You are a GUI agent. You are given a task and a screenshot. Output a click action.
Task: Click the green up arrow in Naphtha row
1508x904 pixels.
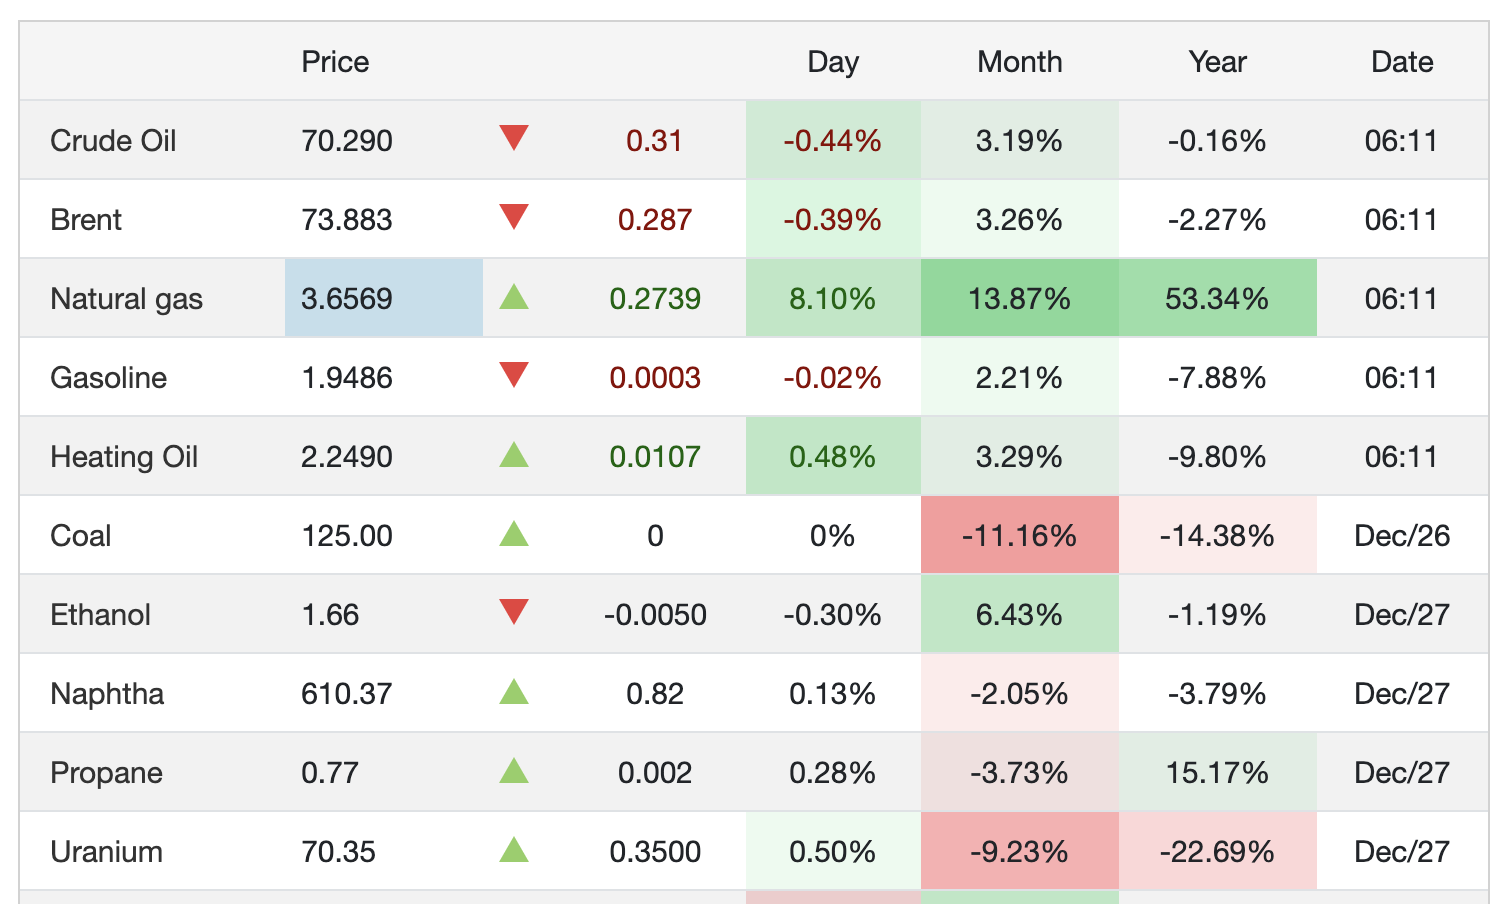tap(514, 691)
